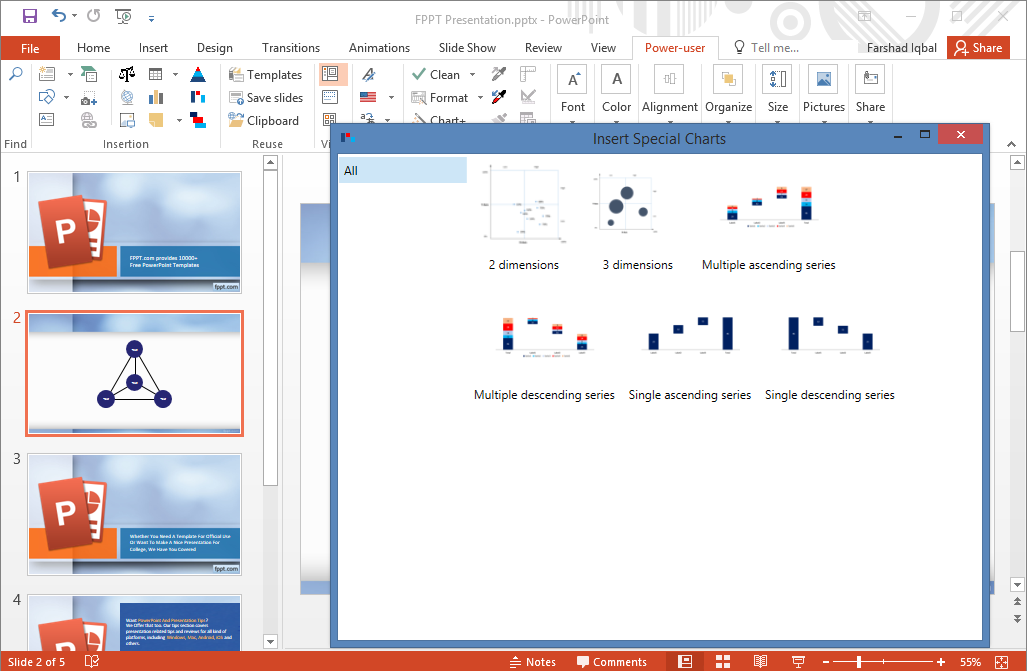Click the Organize icon in ribbon
This screenshot has width=1027, height=671.
[x=728, y=80]
